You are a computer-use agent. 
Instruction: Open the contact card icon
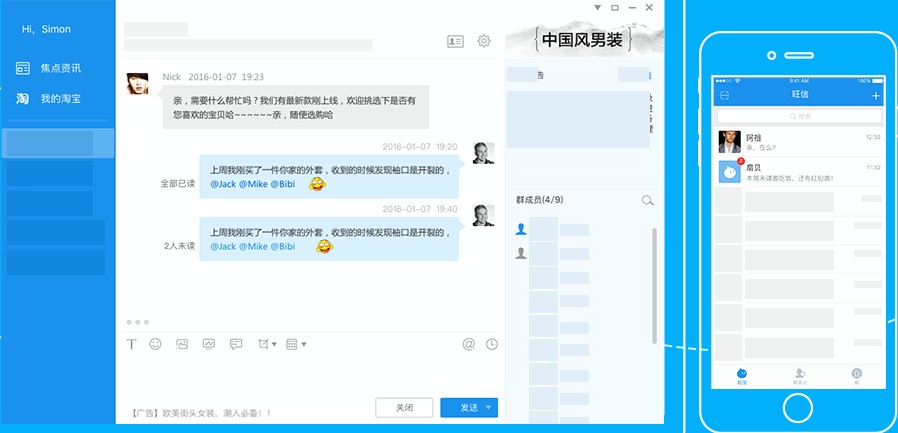(x=455, y=41)
